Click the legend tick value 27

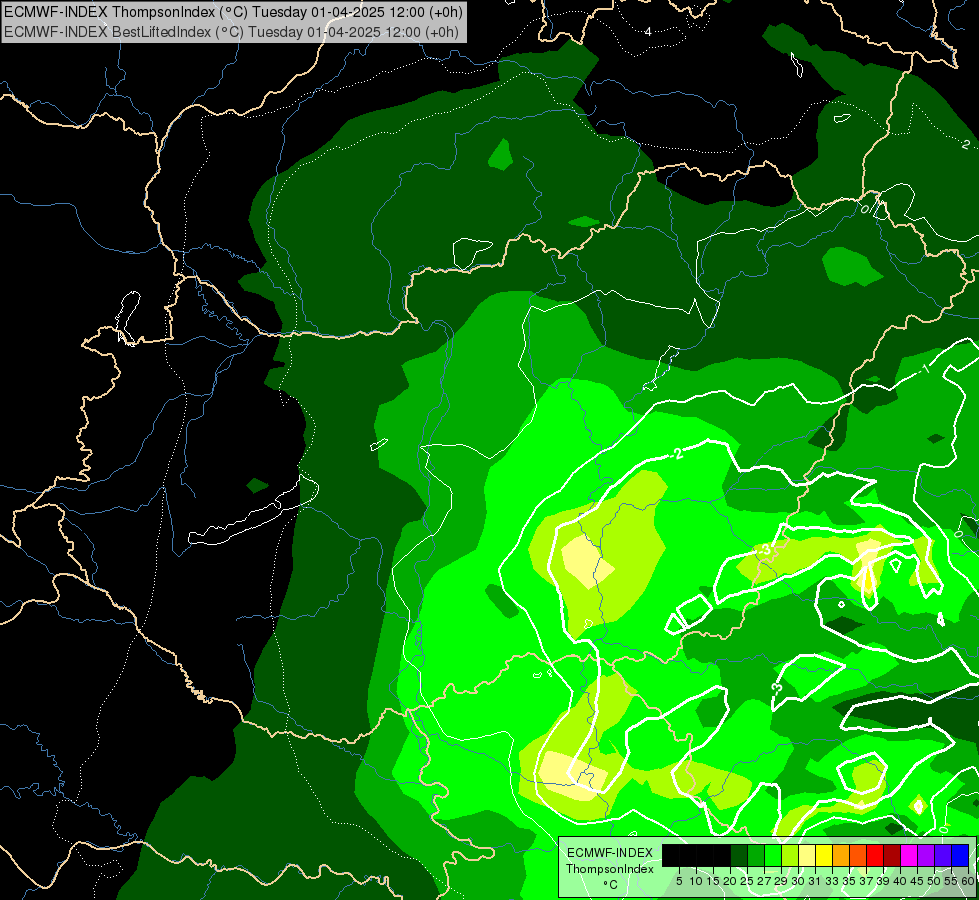coord(764,881)
